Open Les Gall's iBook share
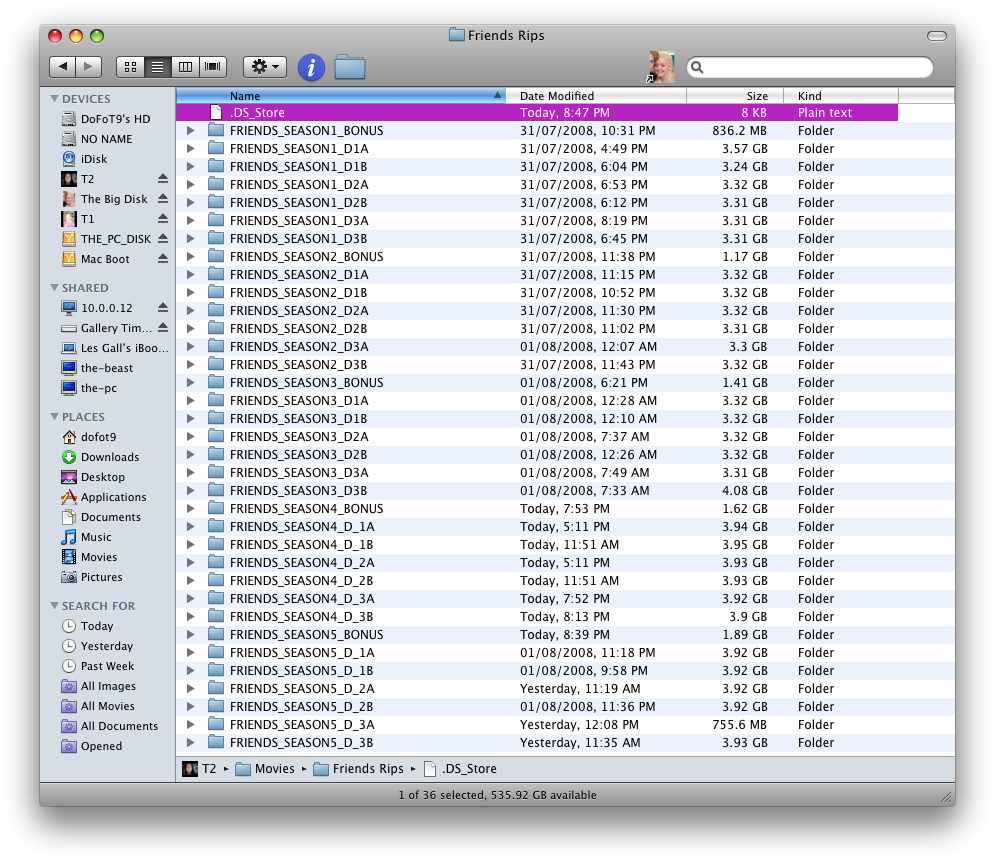 point(115,348)
